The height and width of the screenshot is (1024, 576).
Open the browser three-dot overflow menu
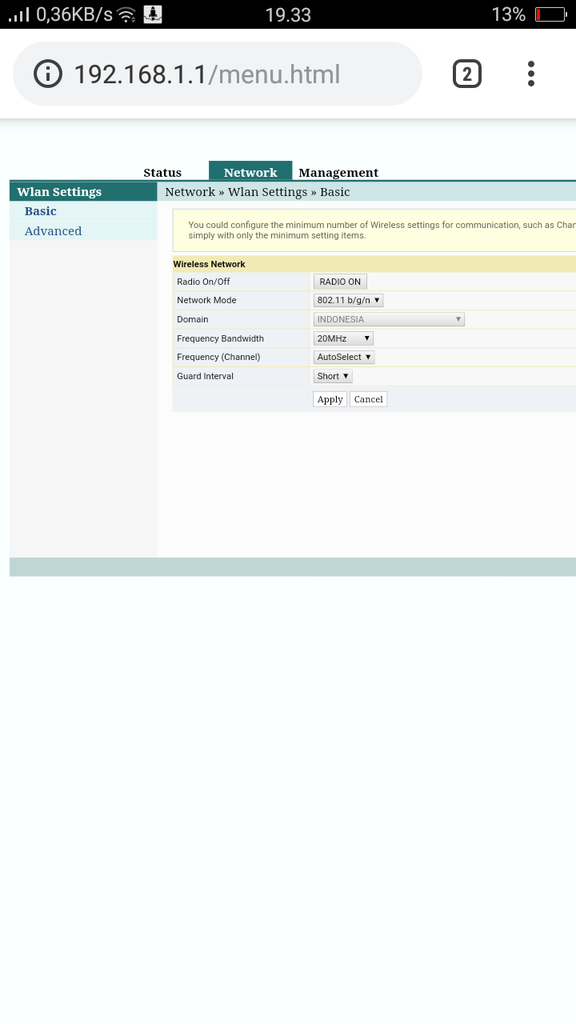[x=531, y=74]
